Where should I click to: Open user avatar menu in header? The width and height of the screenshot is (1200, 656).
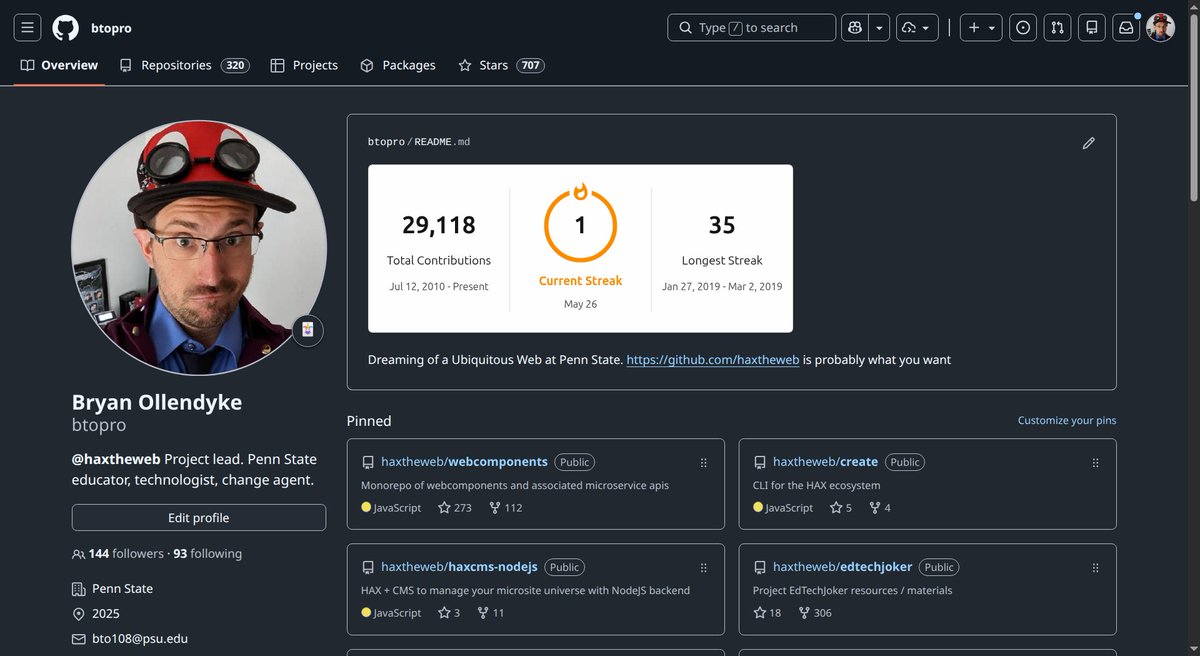point(1160,28)
